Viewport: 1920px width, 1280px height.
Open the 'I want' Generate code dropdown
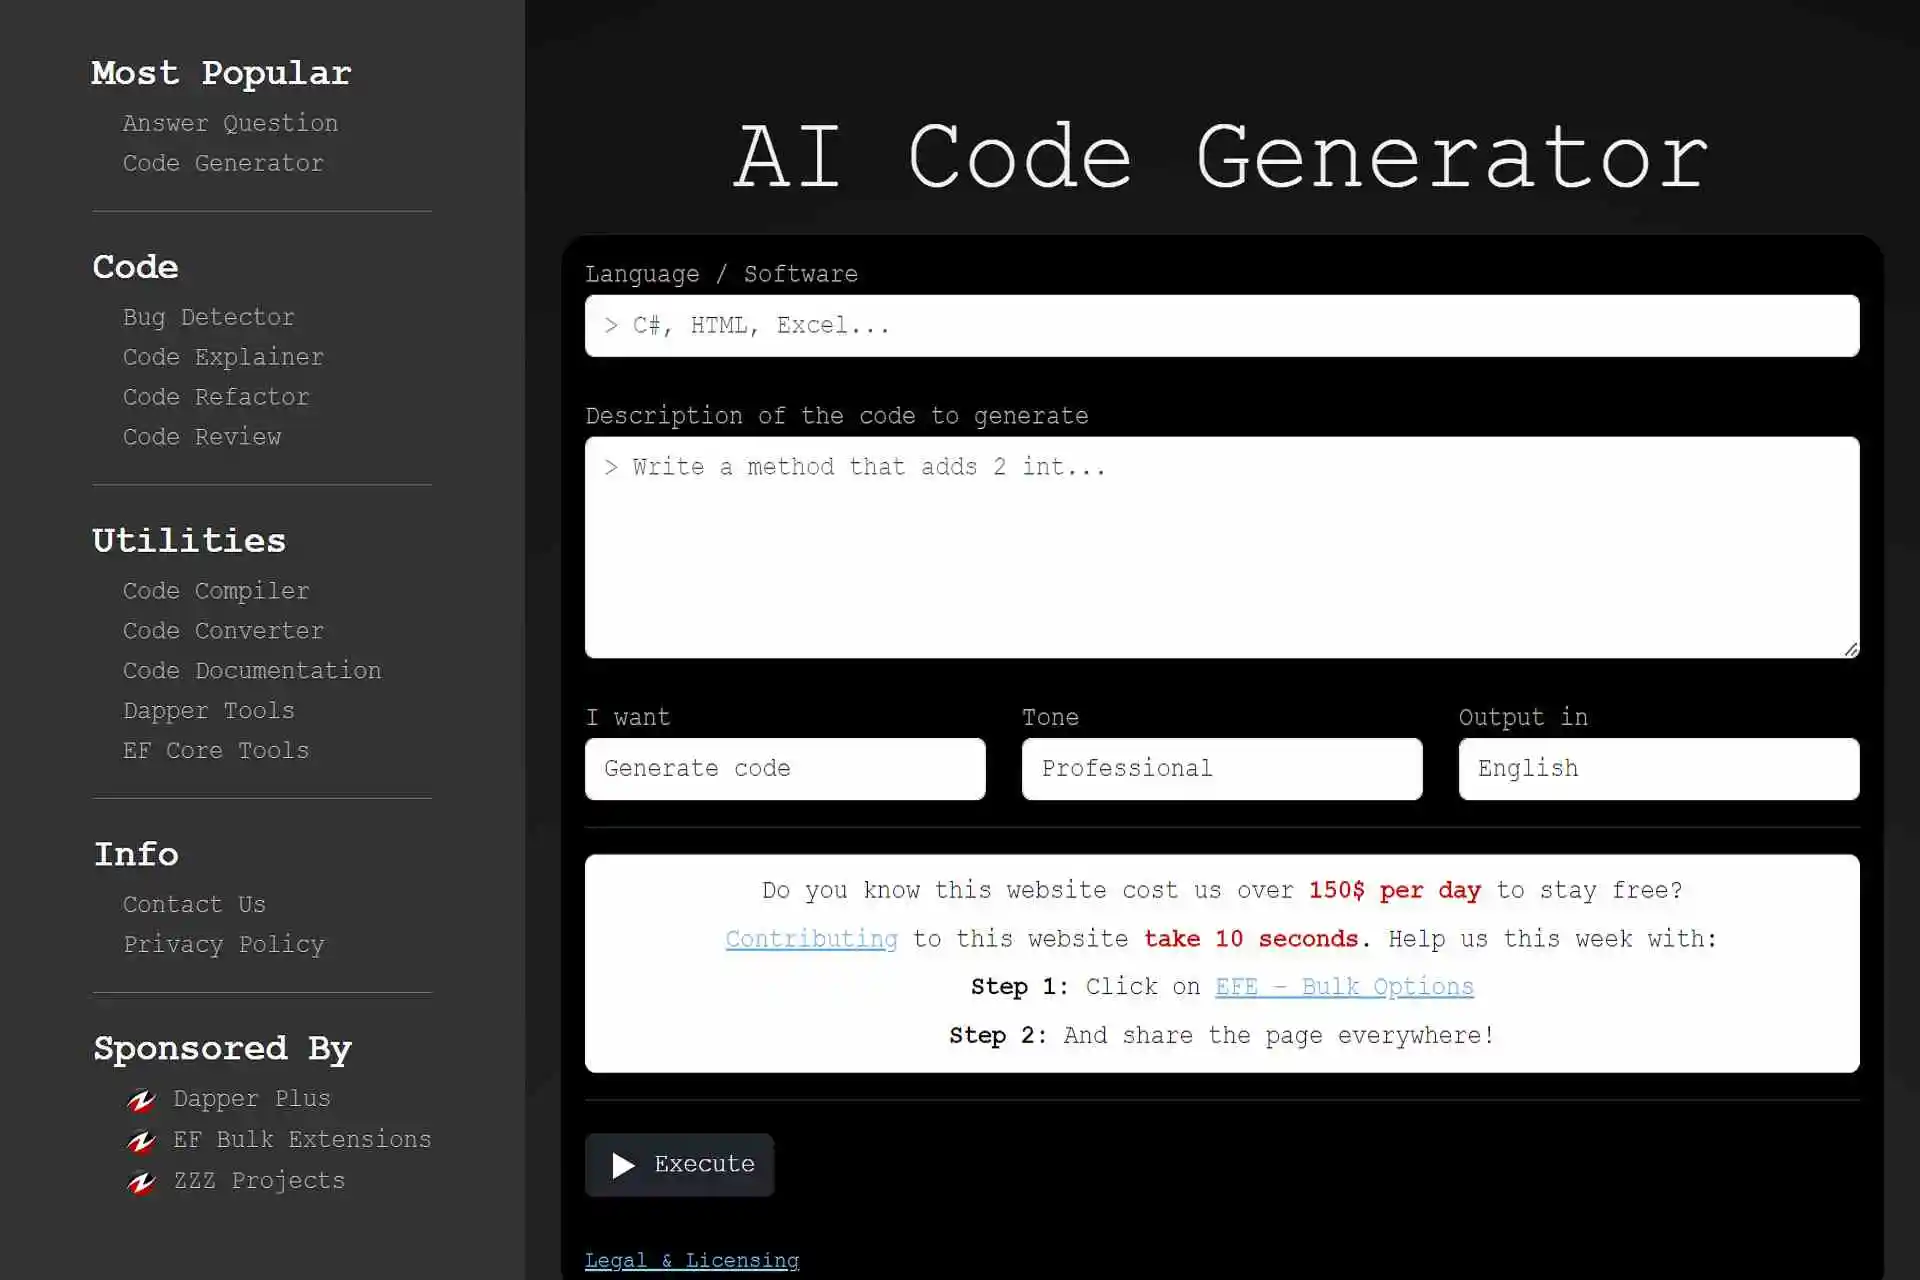(785, 769)
